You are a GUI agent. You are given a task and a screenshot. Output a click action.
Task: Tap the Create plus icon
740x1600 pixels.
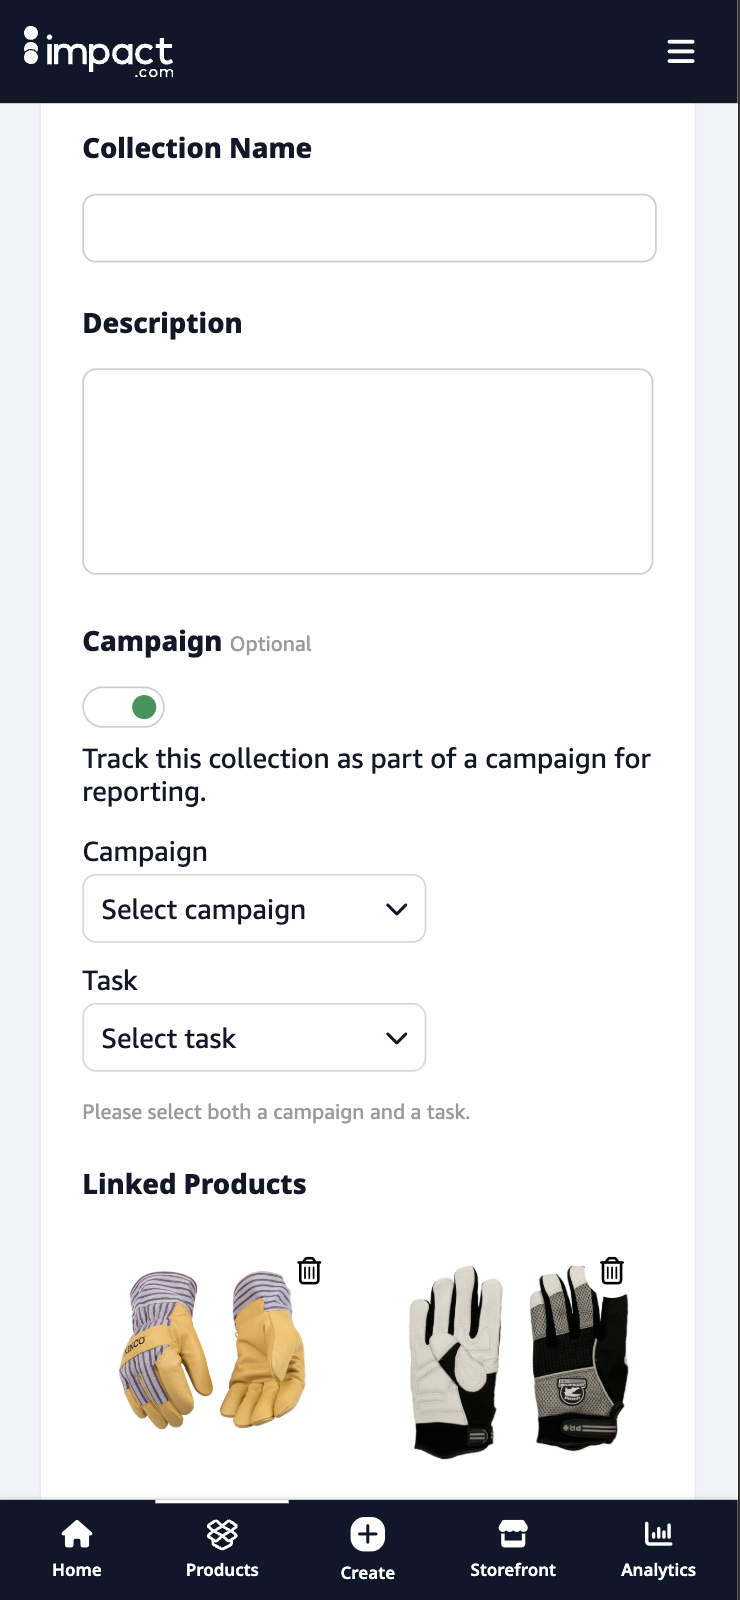click(x=368, y=1534)
